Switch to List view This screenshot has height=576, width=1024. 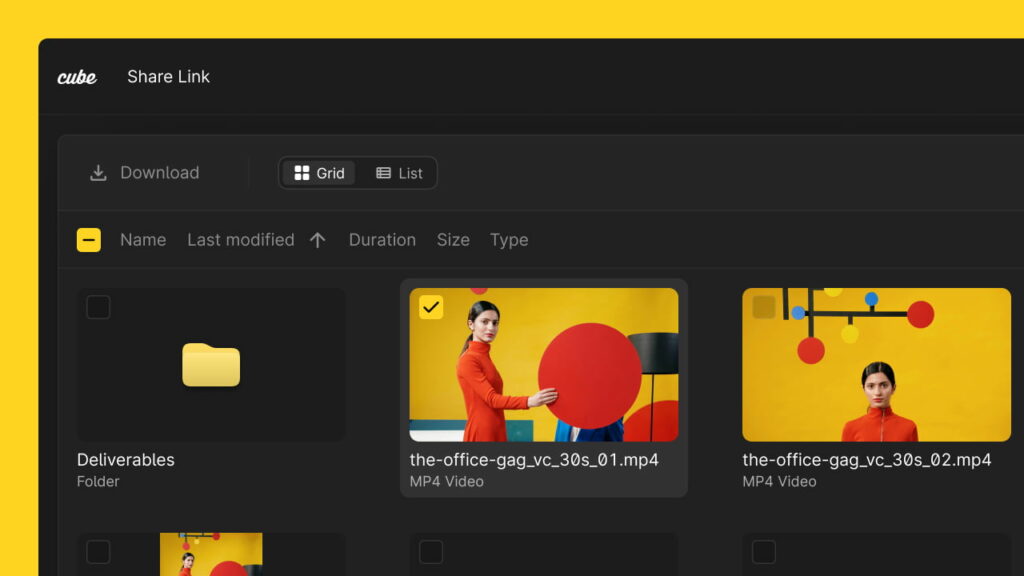click(x=399, y=173)
